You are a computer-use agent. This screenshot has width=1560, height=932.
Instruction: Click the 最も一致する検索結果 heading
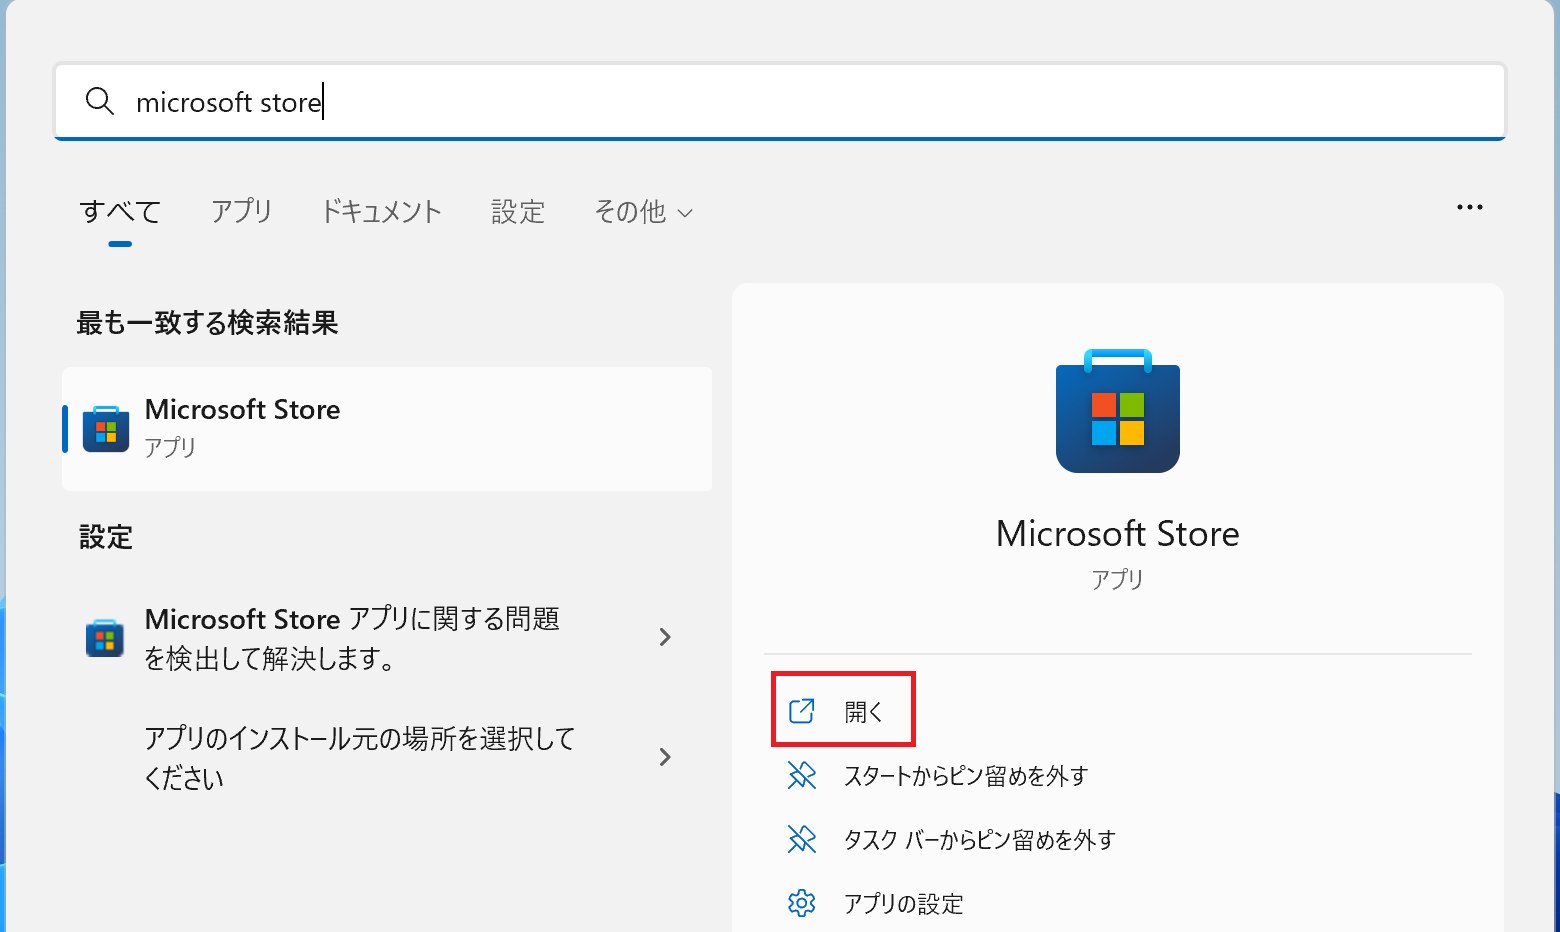pos(208,322)
